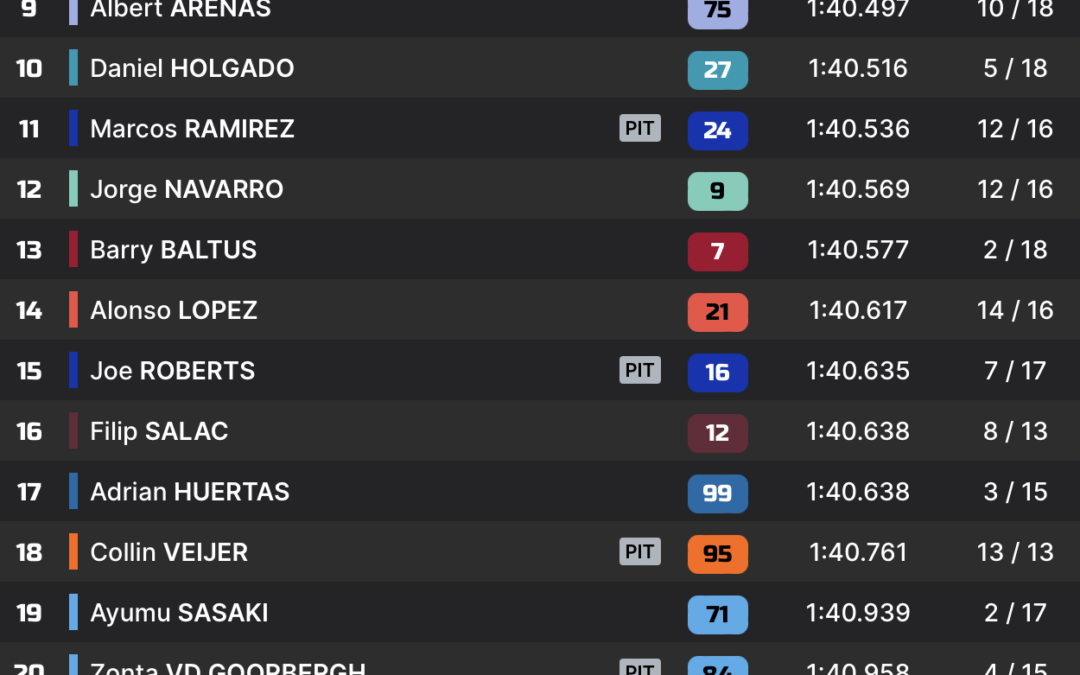This screenshot has width=1080, height=675.
Task: Click lap count 13 / 13 for Veijer
Action: coord(1015,552)
